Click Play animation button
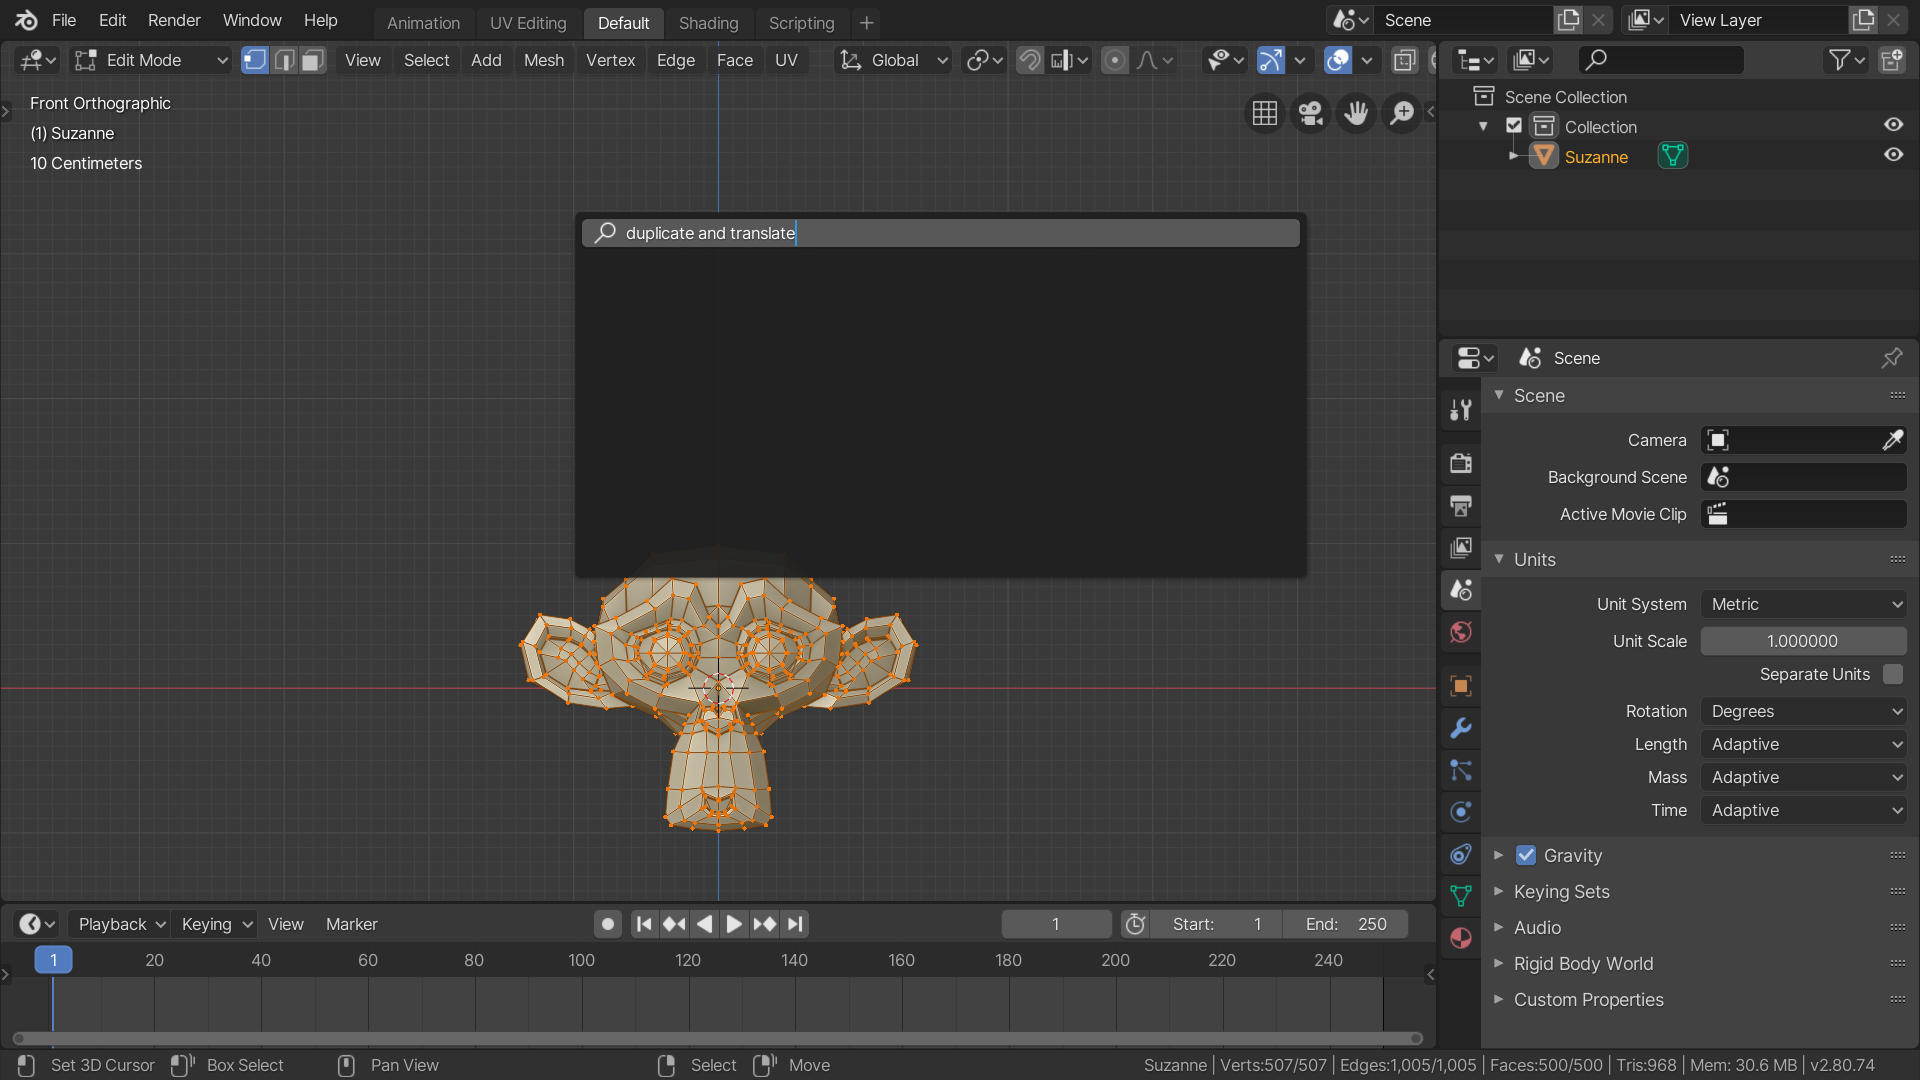The image size is (1920, 1080). point(734,924)
